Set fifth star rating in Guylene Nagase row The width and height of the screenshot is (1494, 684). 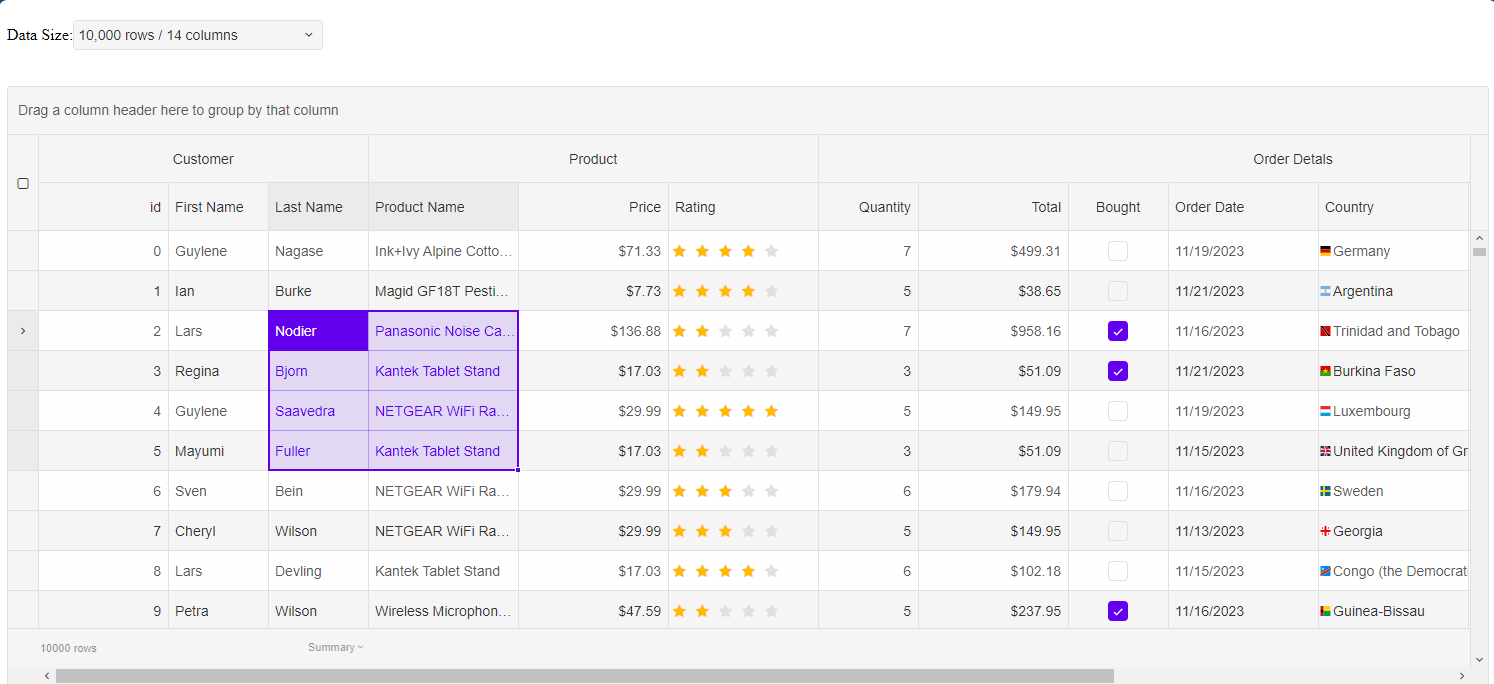click(771, 252)
